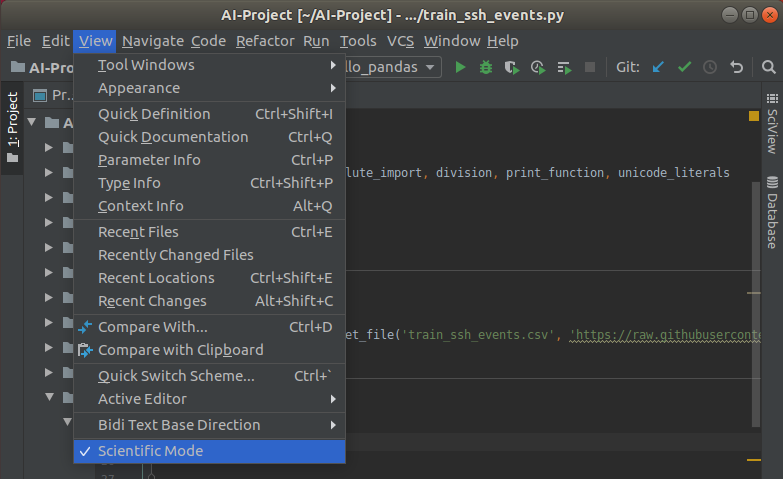Open the SciView side panel
Screen dimensions: 783x479
point(771,130)
